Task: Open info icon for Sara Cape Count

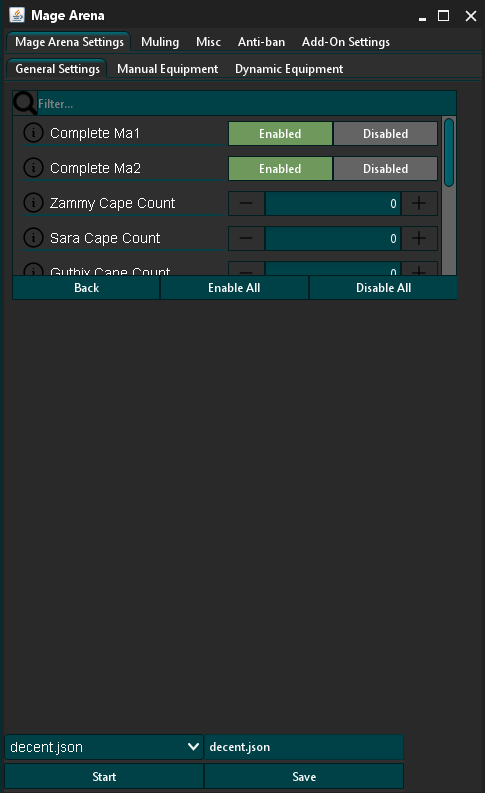Action: click(33, 238)
